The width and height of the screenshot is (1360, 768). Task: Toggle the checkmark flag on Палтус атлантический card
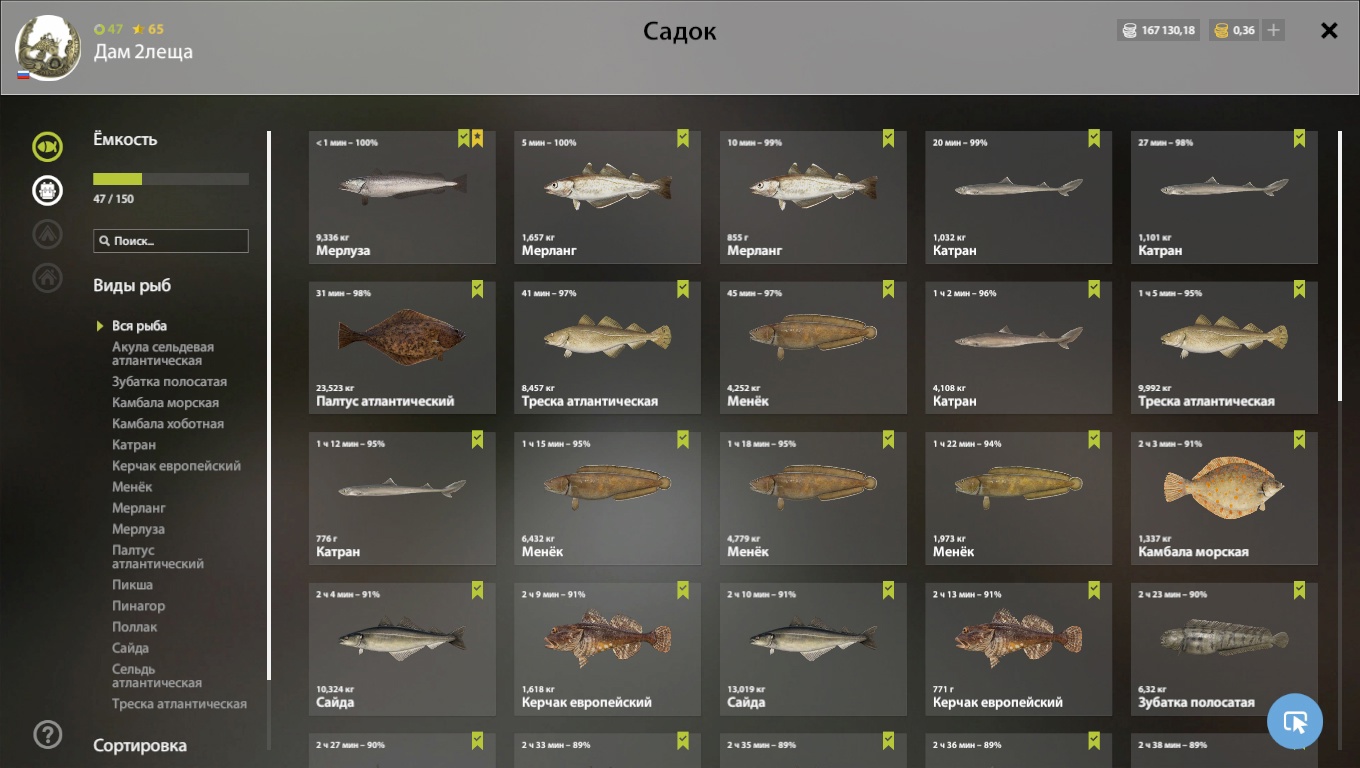[477, 289]
